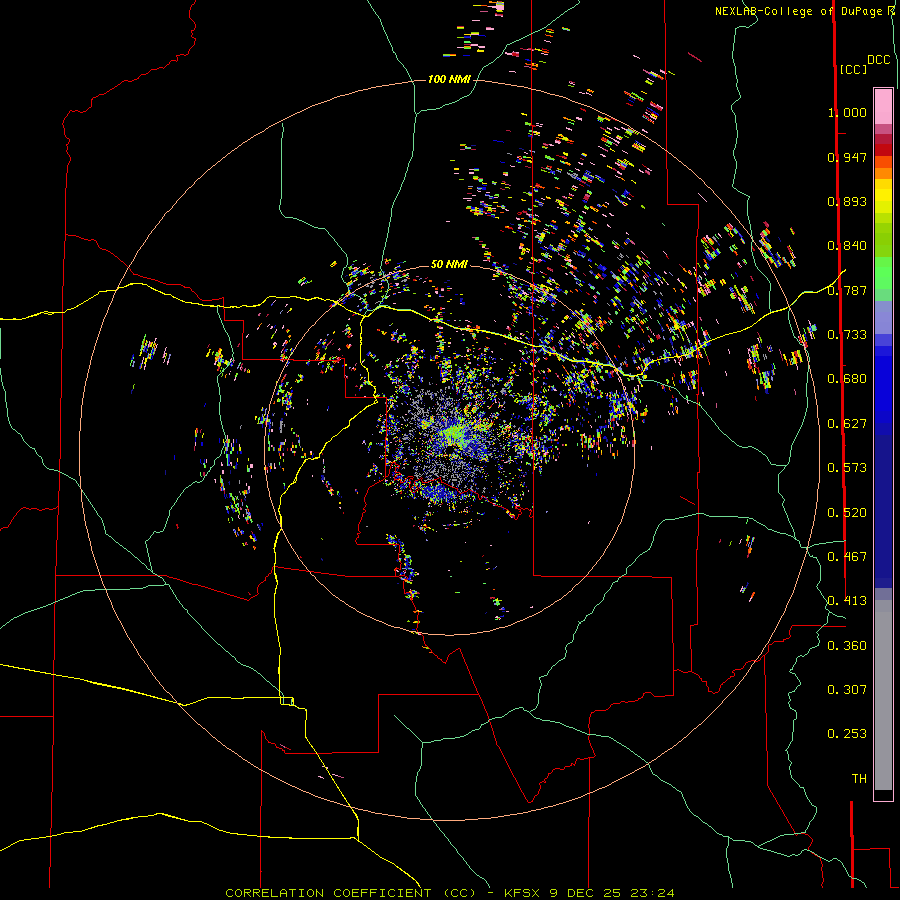
Task: Click the 0.840 scale value
Action: click(x=847, y=246)
